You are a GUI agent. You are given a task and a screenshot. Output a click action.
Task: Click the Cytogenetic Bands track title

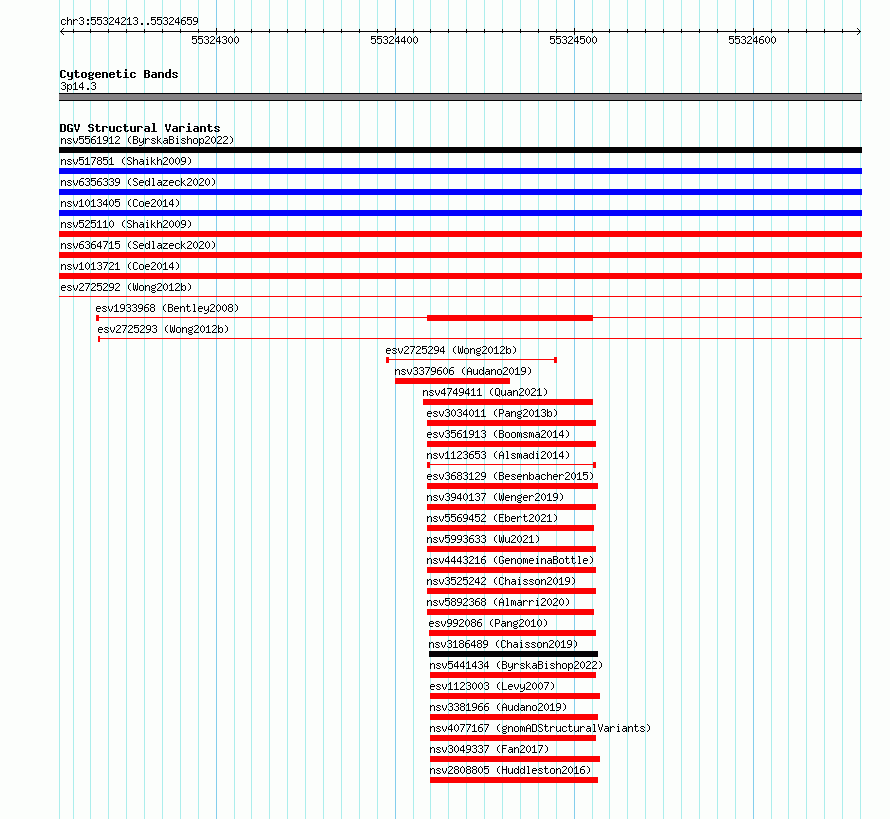[x=119, y=74]
